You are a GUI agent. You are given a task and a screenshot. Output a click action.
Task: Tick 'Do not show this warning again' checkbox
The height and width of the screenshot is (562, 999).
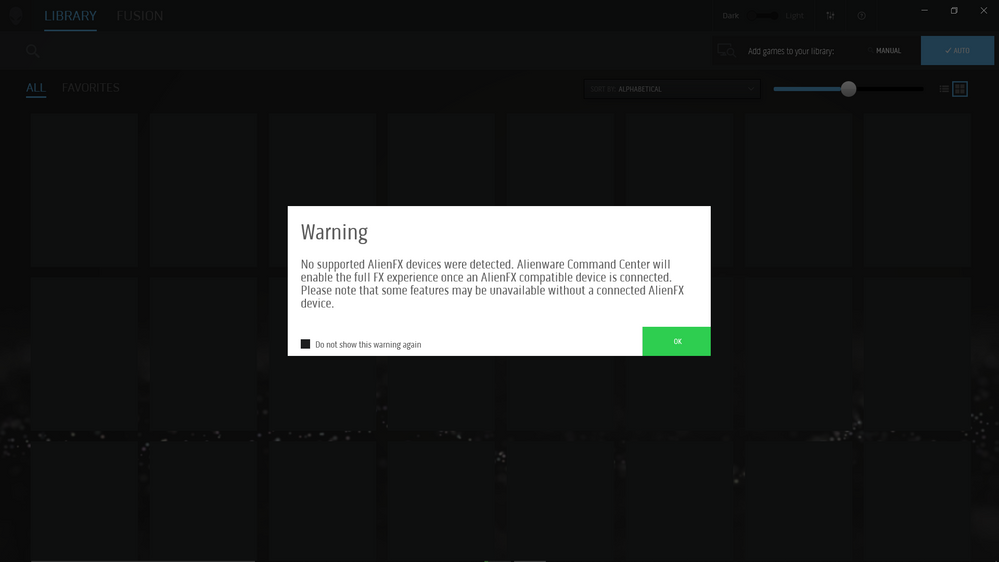click(305, 344)
